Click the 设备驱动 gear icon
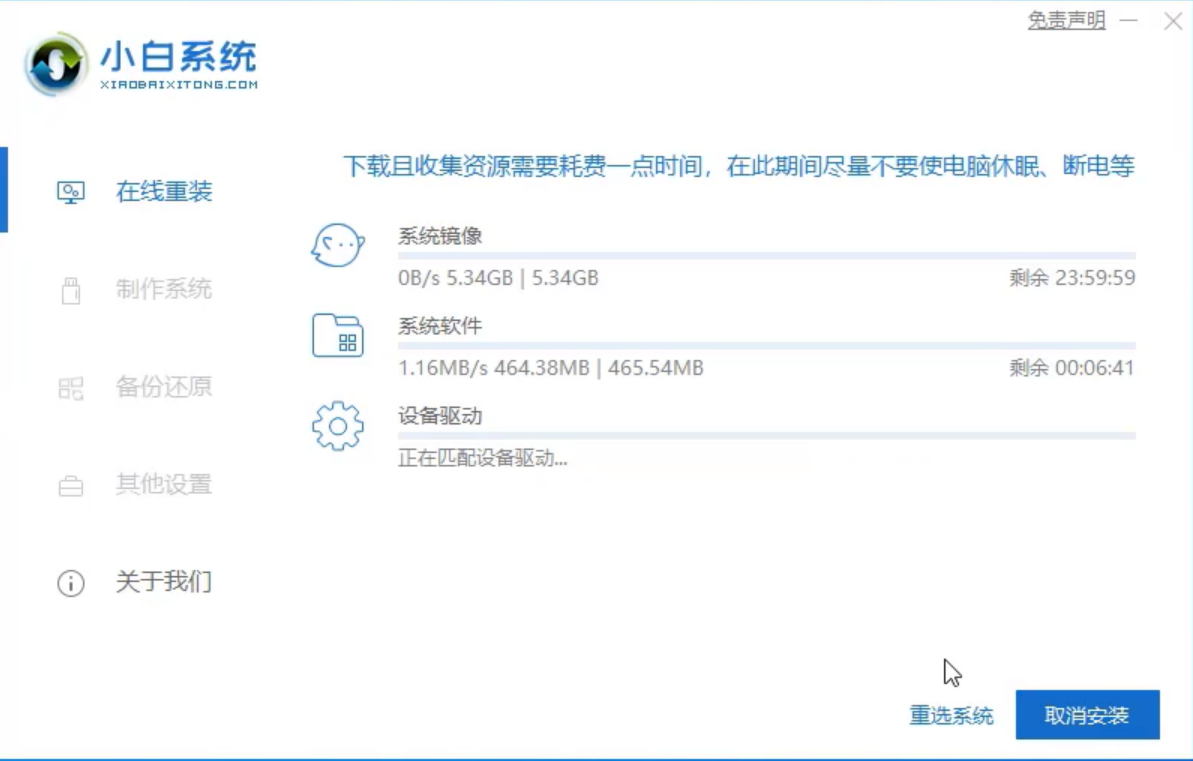Screen dimensions: 1193x761 pos(337,426)
